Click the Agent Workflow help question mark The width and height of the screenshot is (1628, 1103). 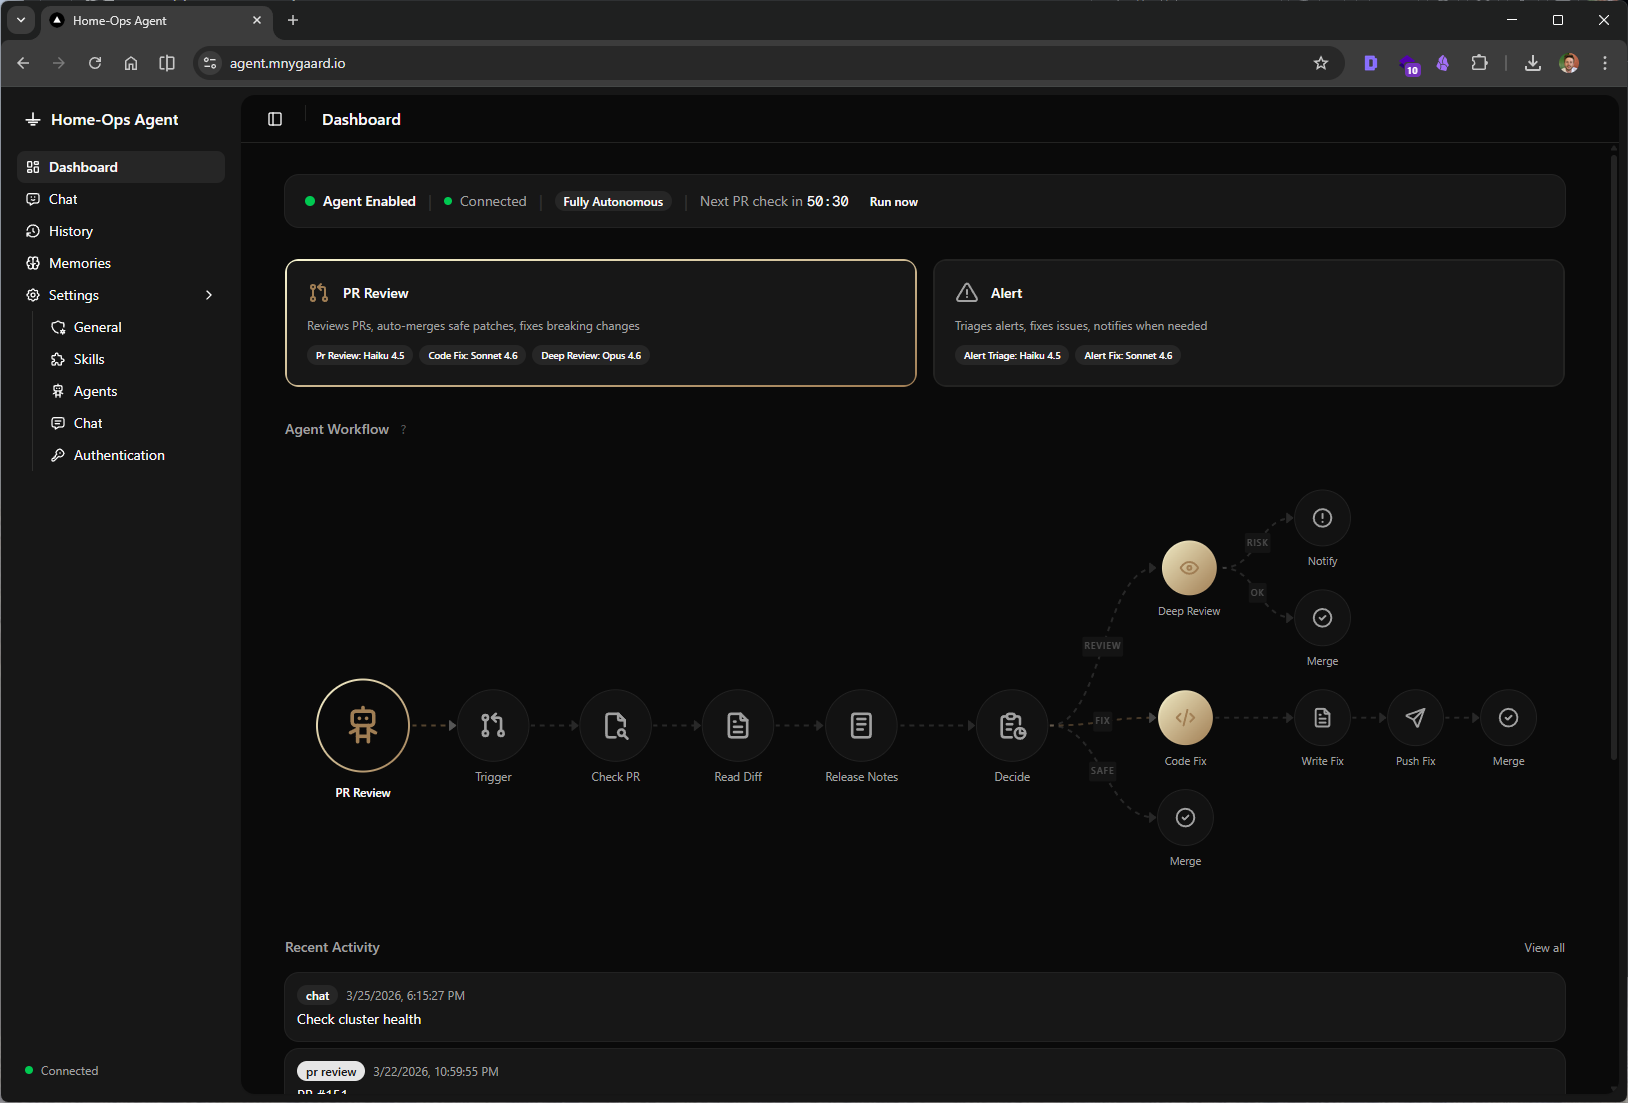coord(404,430)
